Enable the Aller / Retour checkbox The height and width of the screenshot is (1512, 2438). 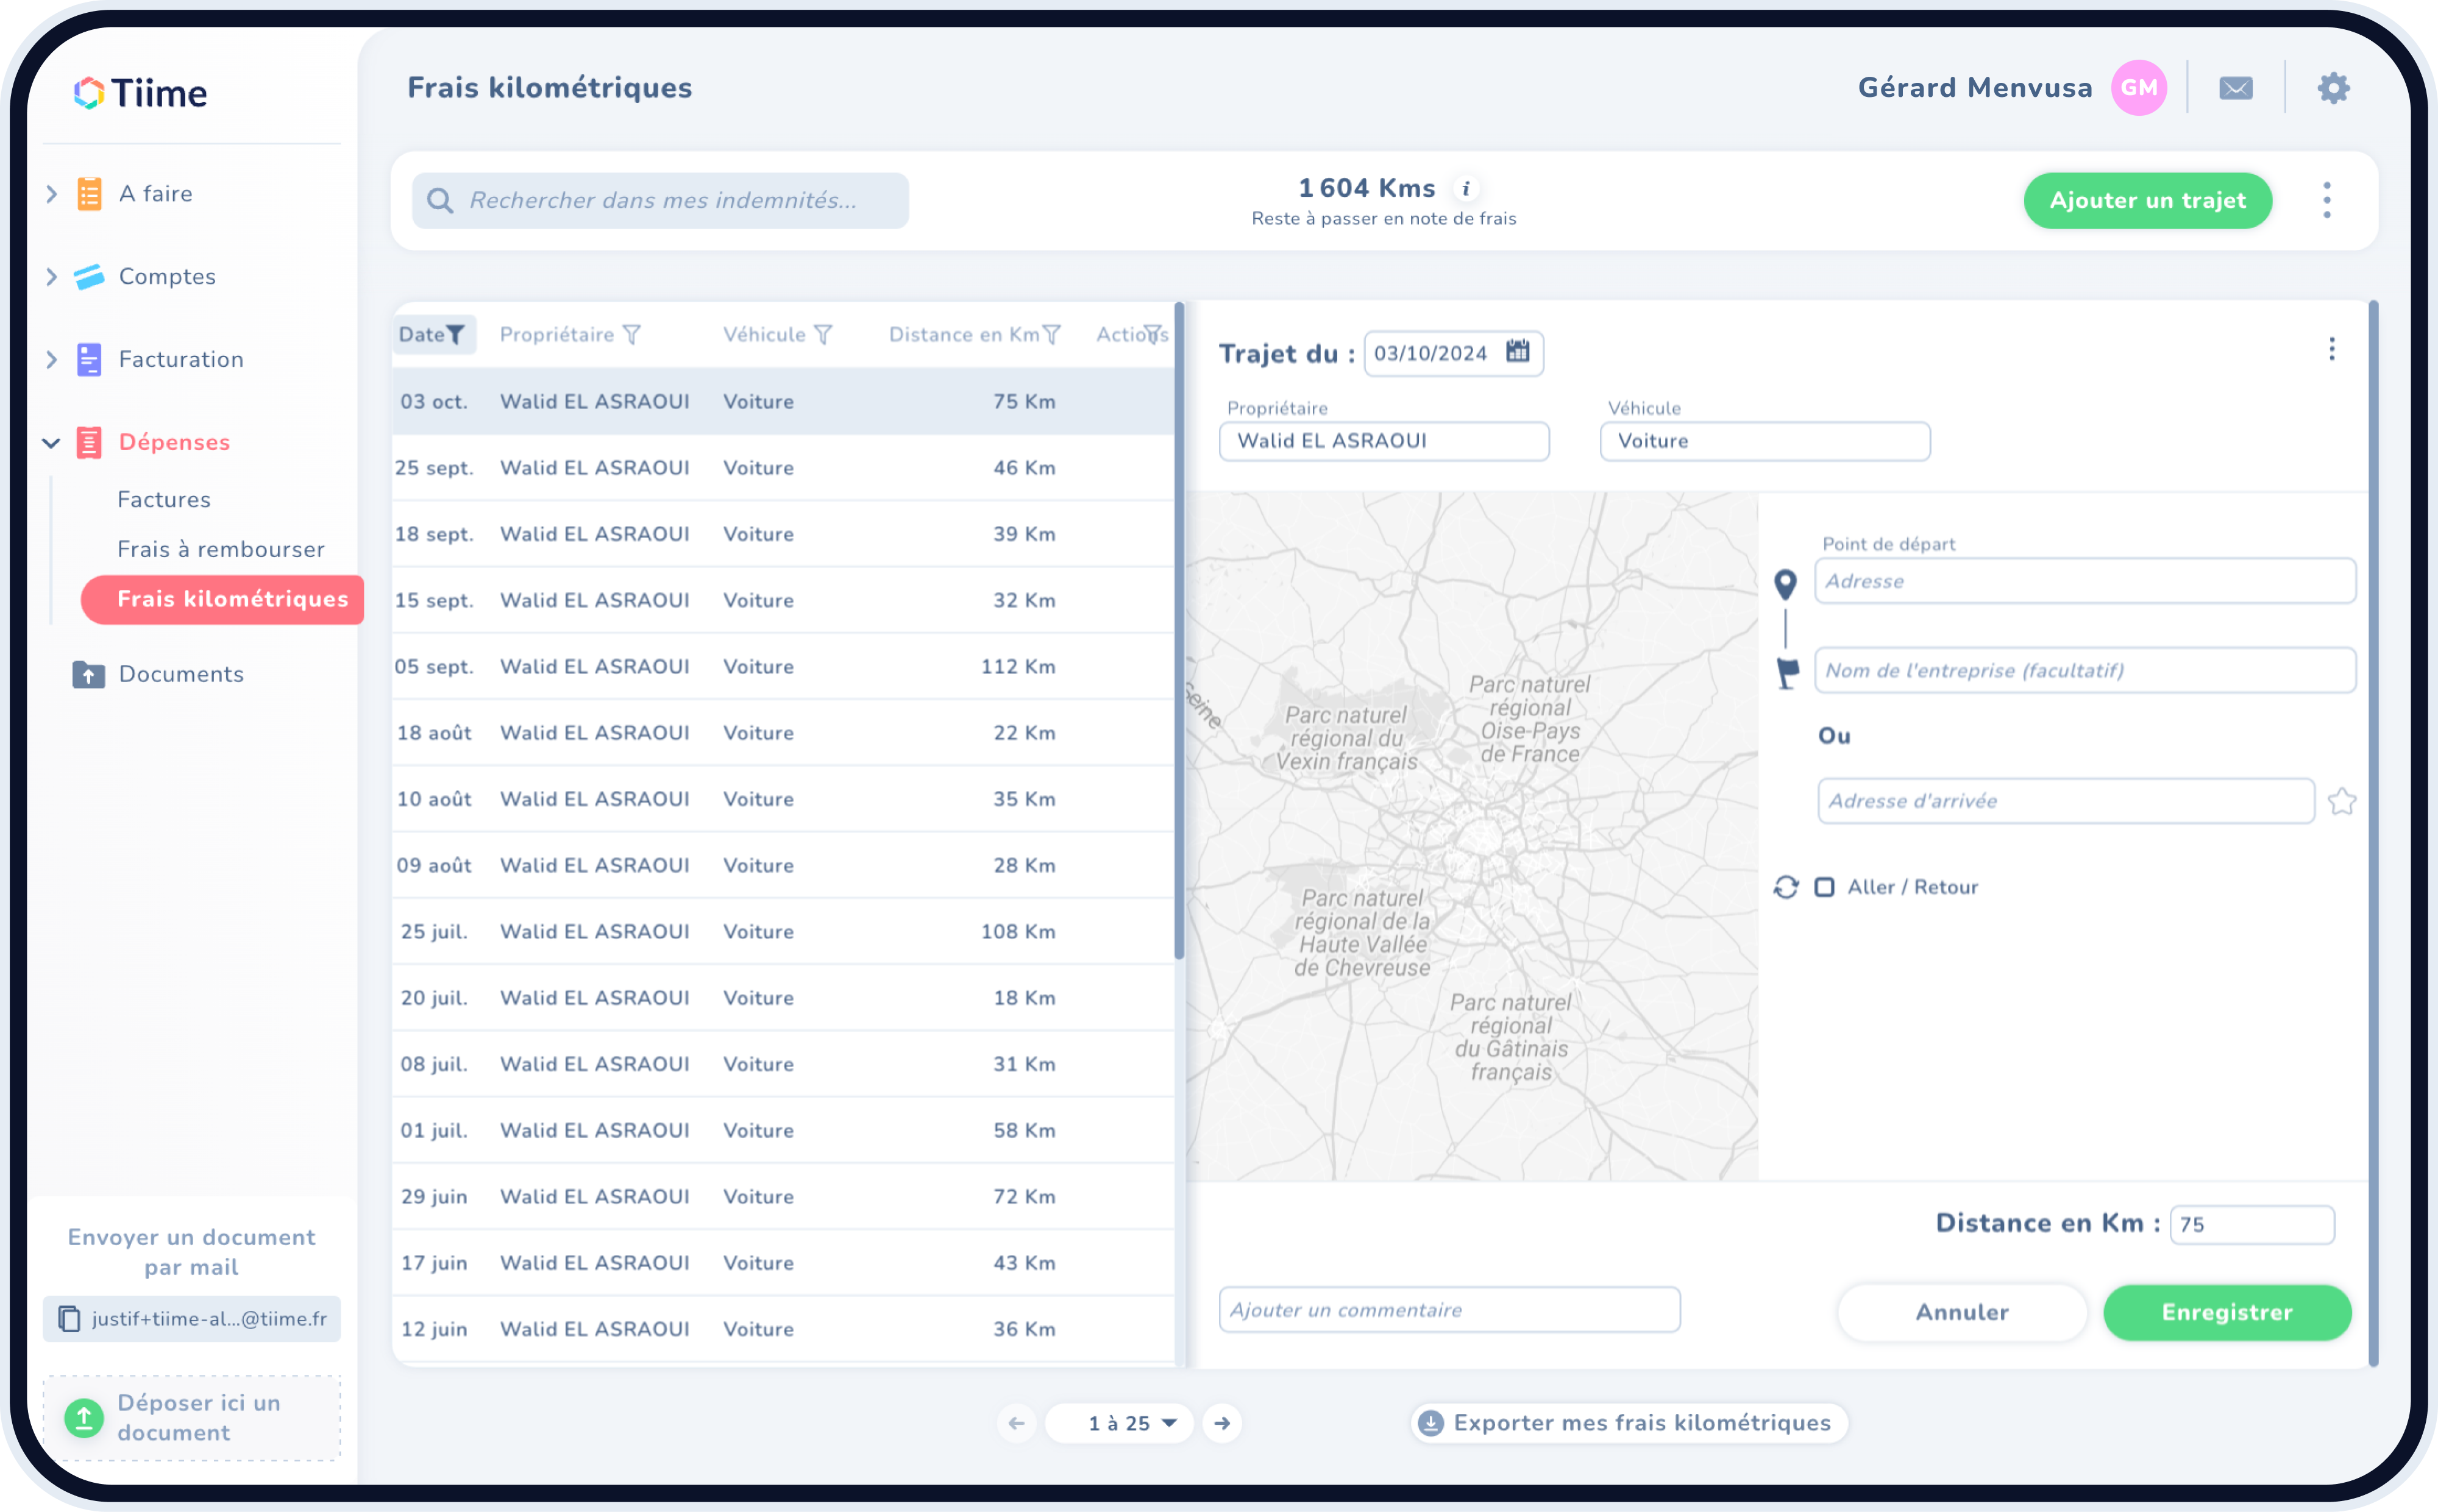(x=1825, y=887)
